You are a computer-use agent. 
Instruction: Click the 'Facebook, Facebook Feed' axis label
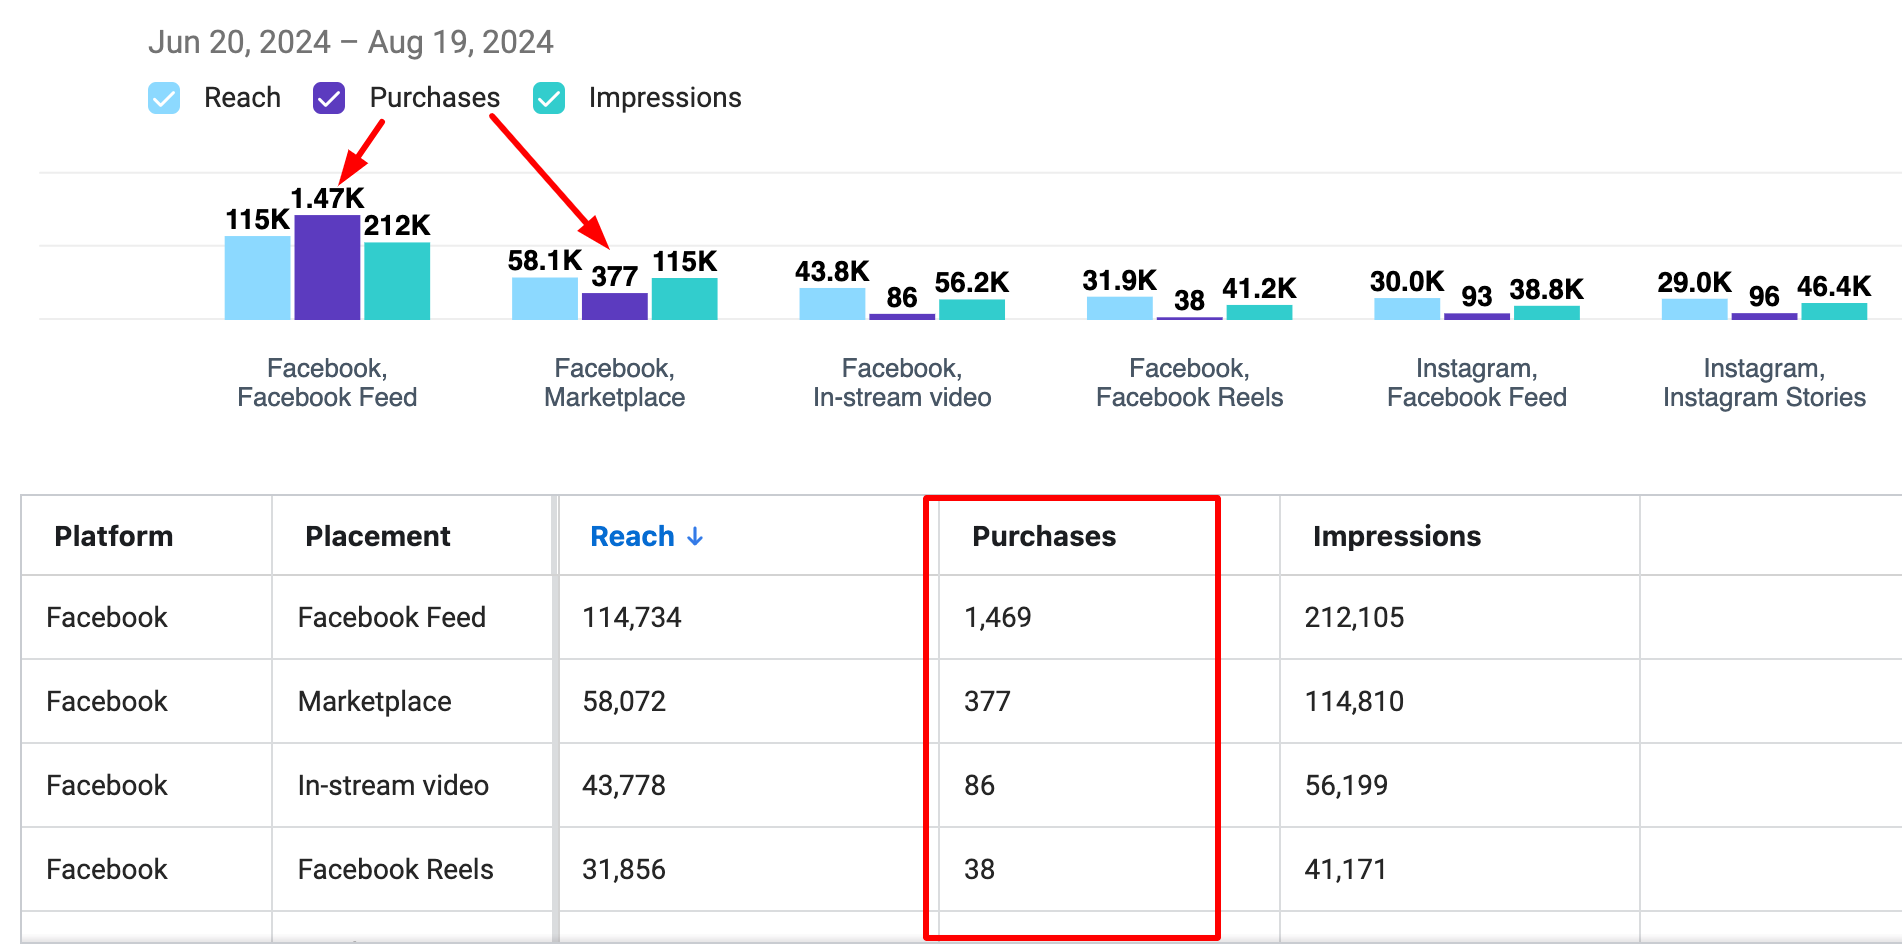[327, 383]
